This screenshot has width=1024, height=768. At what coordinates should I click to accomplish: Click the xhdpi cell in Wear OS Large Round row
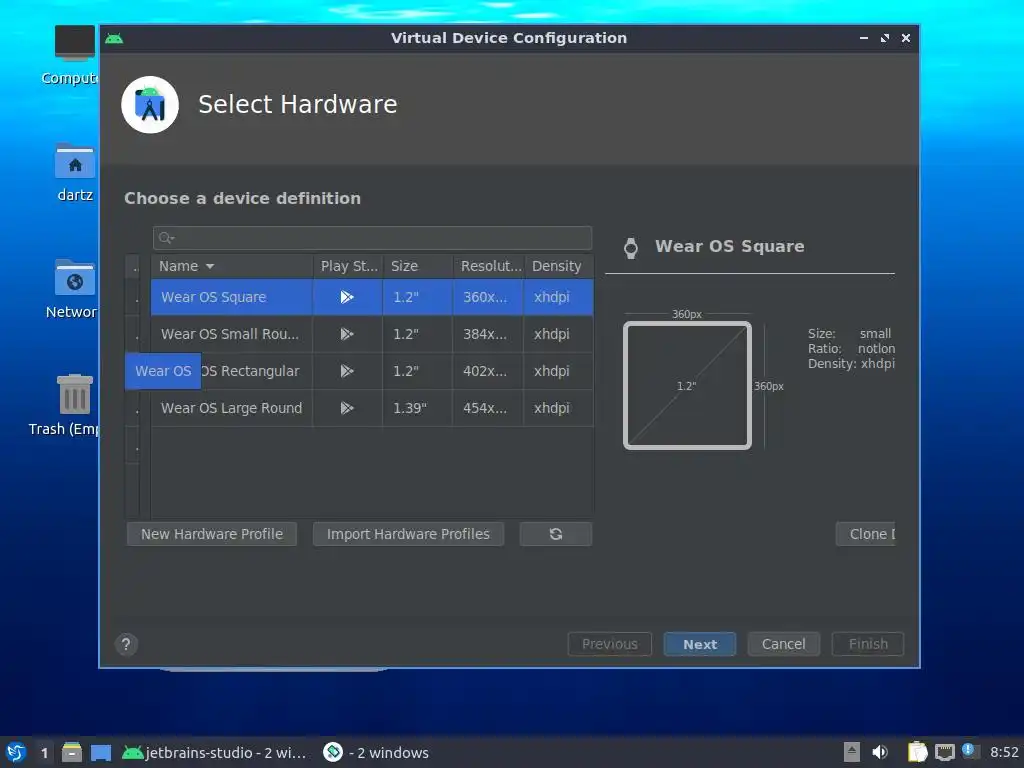(558, 408)
